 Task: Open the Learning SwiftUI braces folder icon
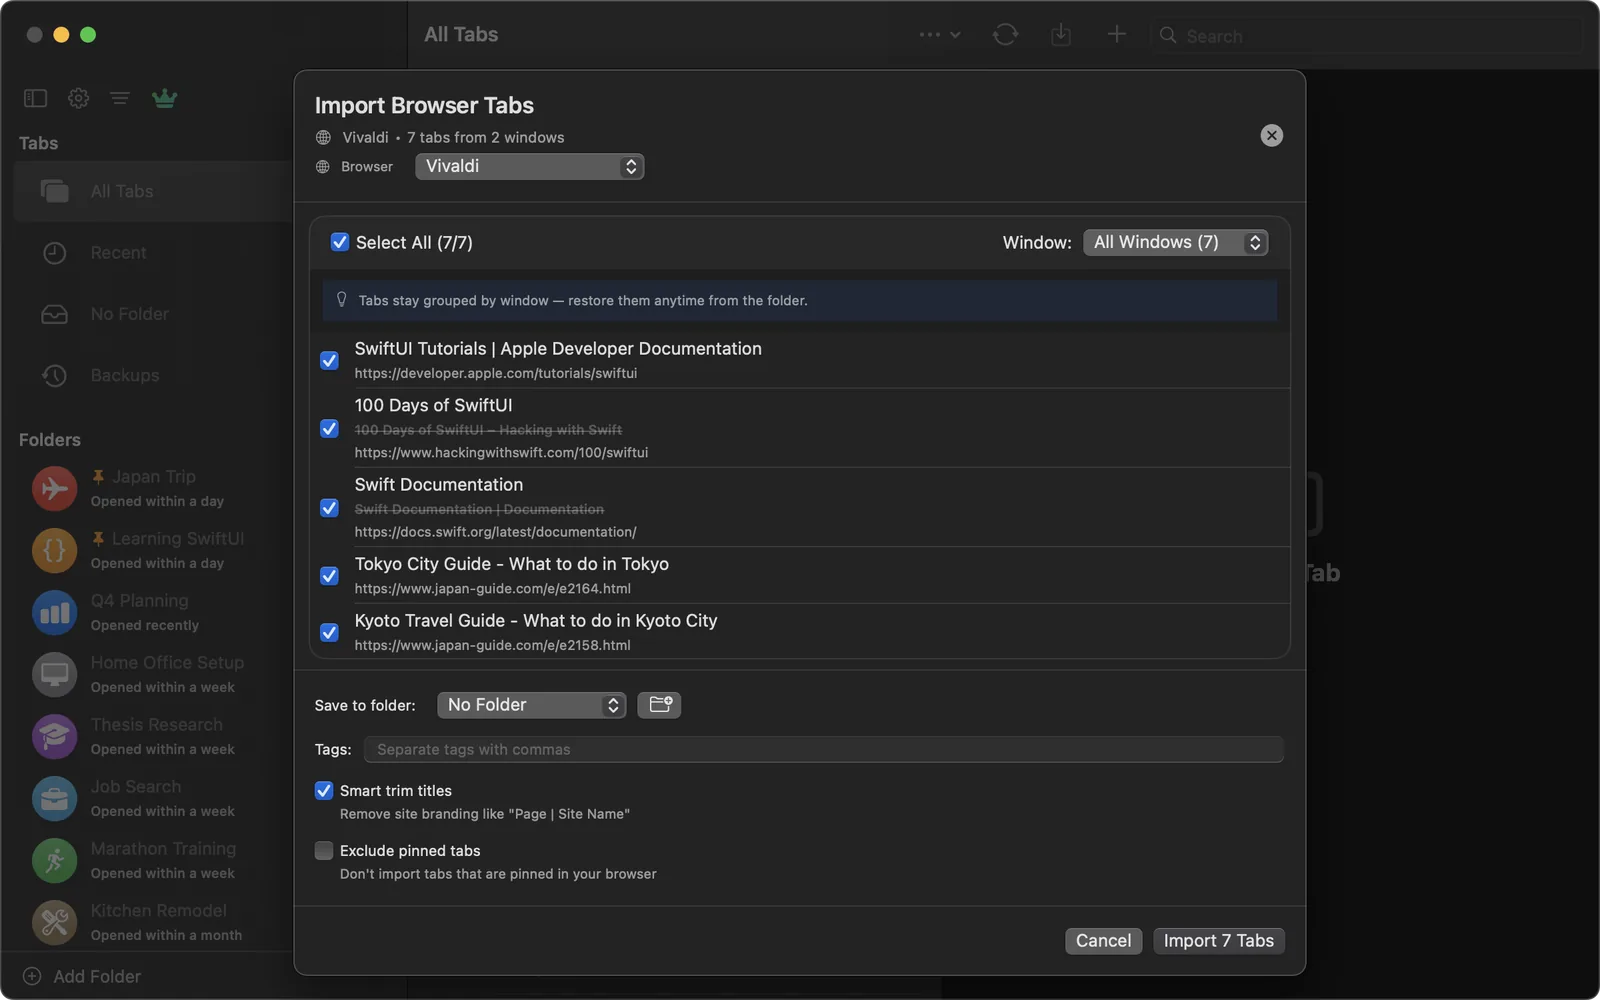55,551
